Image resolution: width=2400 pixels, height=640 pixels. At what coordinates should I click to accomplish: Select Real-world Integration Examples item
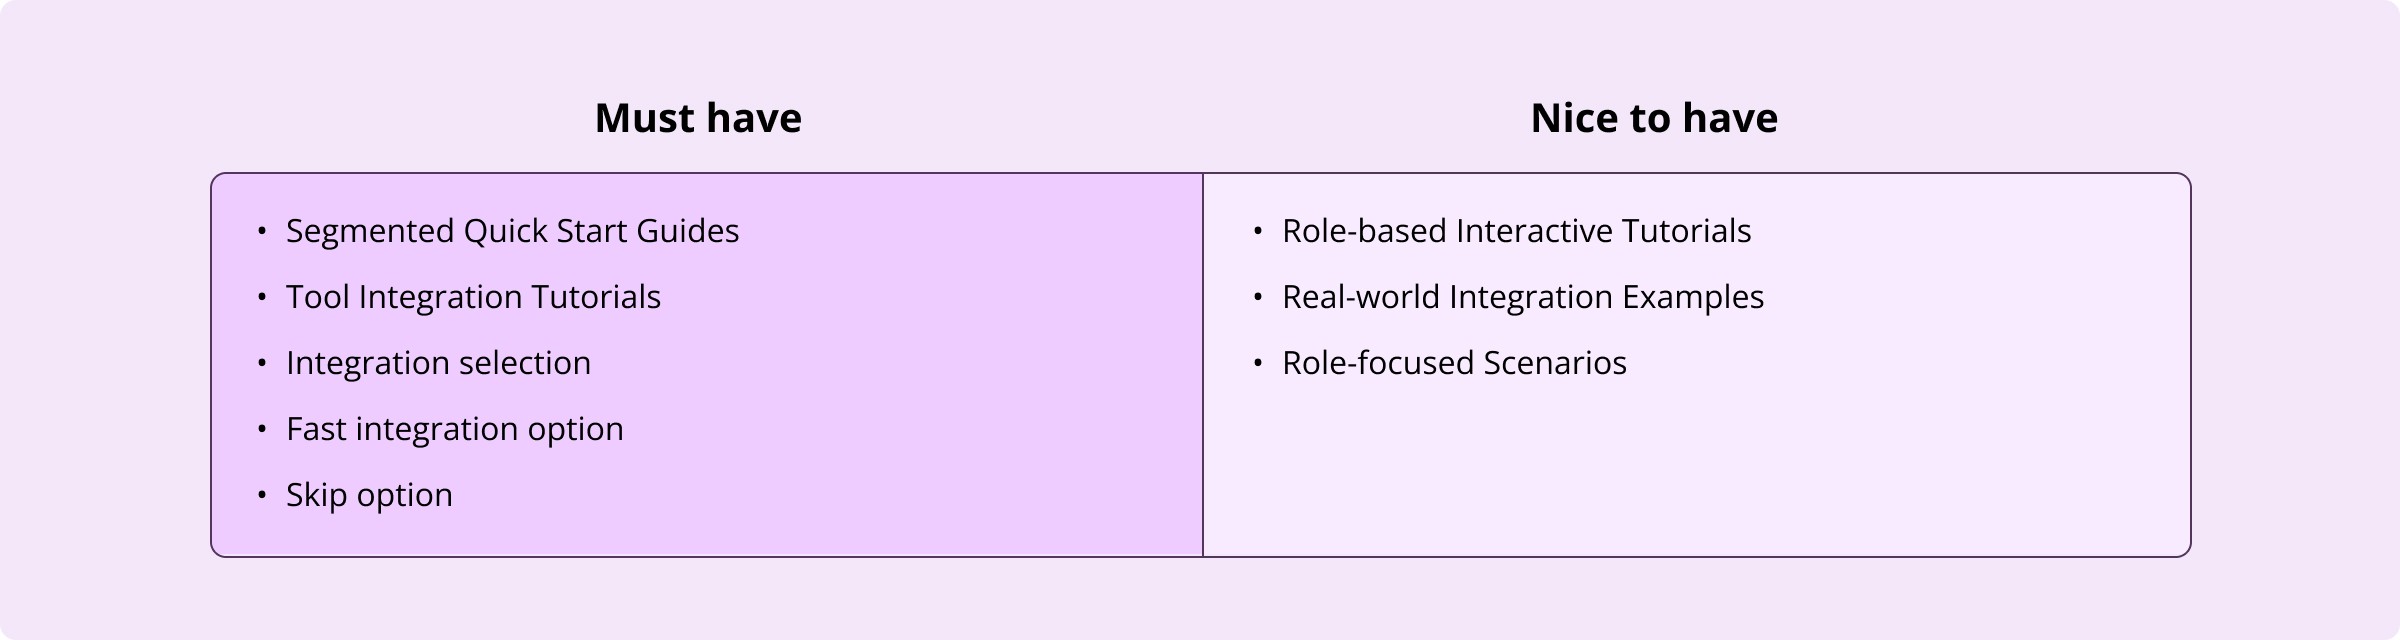[x=1523, y=297]
